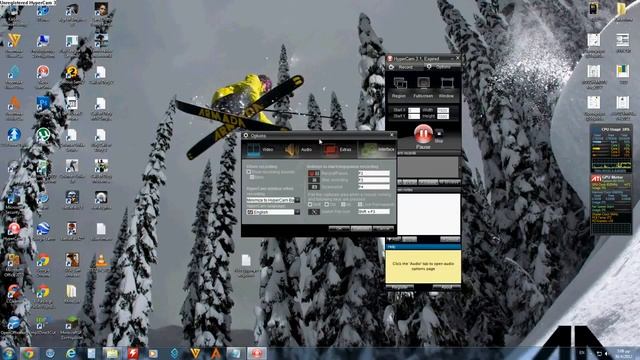
Task: Toggle the Shift modifier checkbox
Action: 310,204
